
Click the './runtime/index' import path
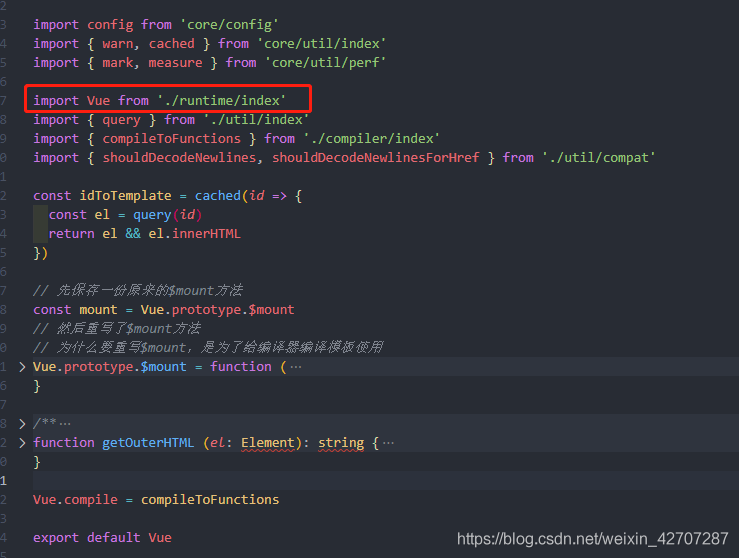coord(222,101)
